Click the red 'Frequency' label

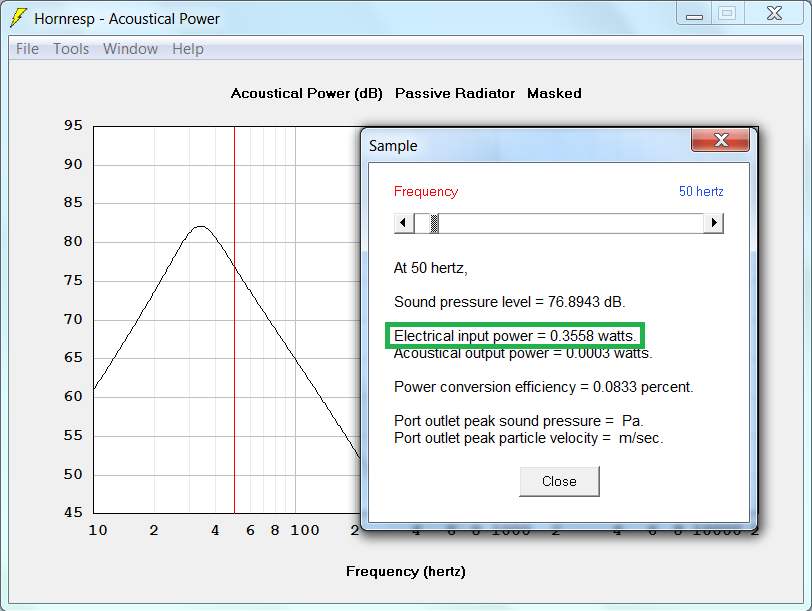tap(426, 192)
